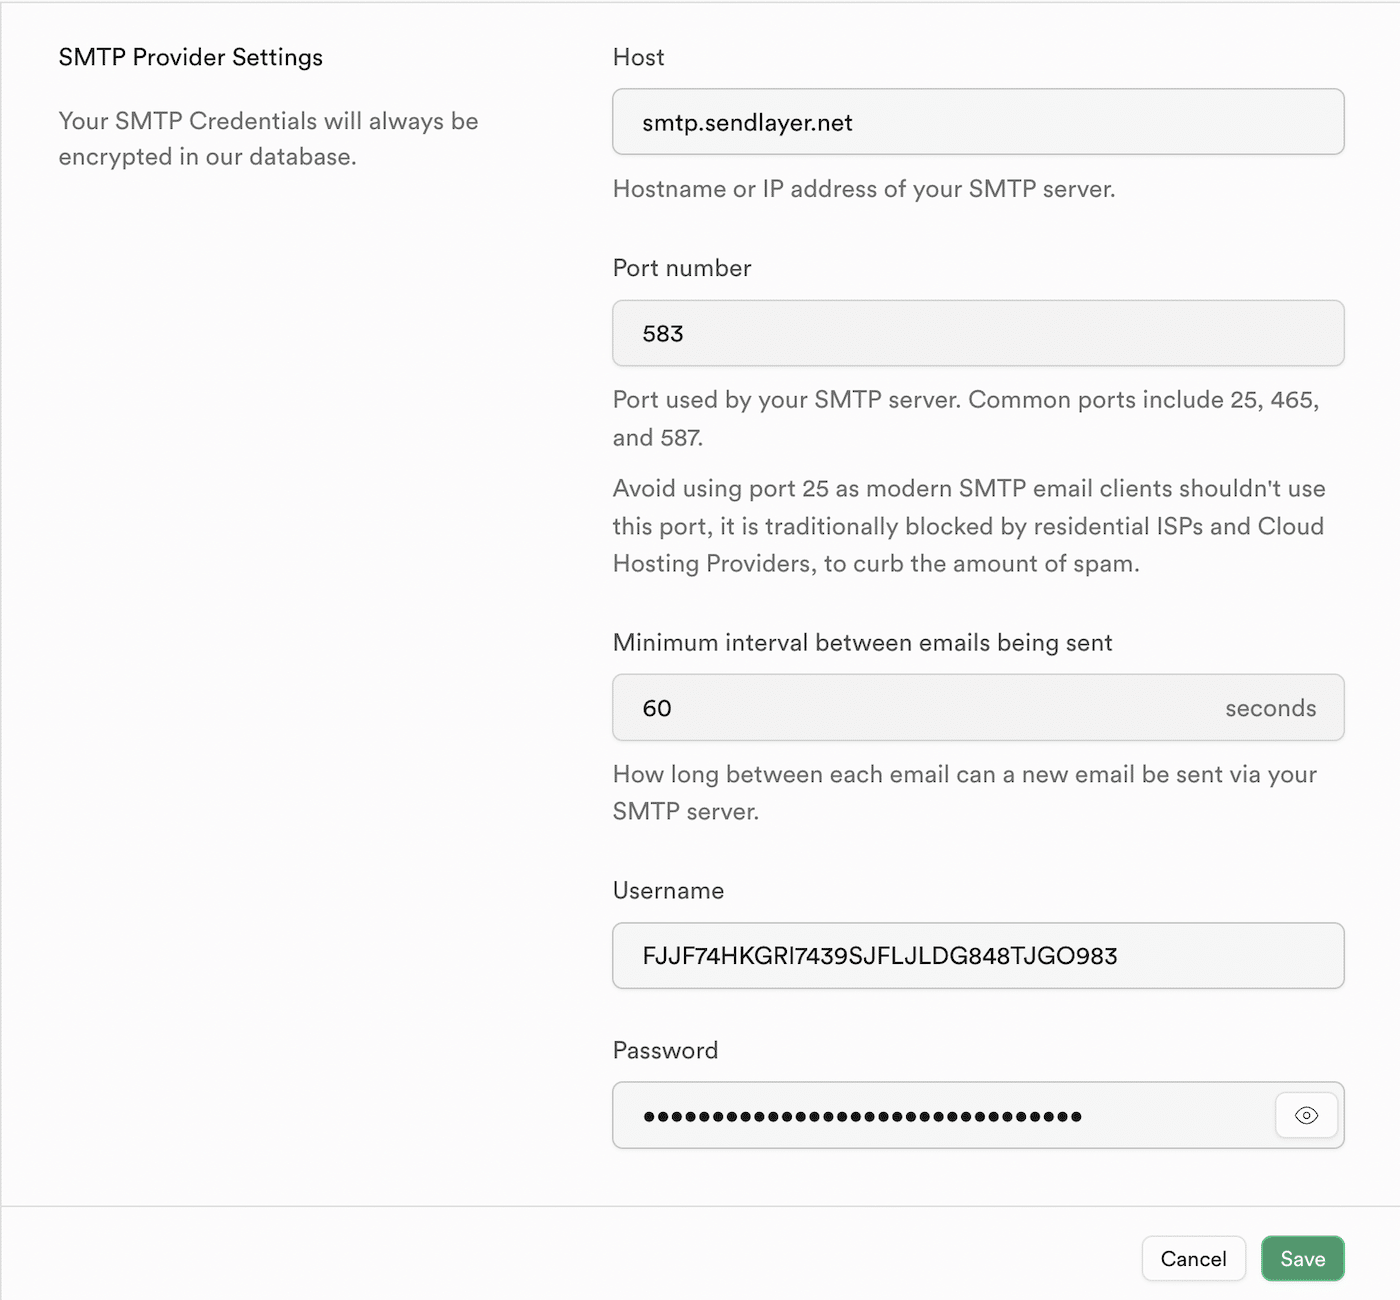Click the seconds unit label
Image resolution: width=1400 pixels, height=1300 pixels.
coord(1271,707)
